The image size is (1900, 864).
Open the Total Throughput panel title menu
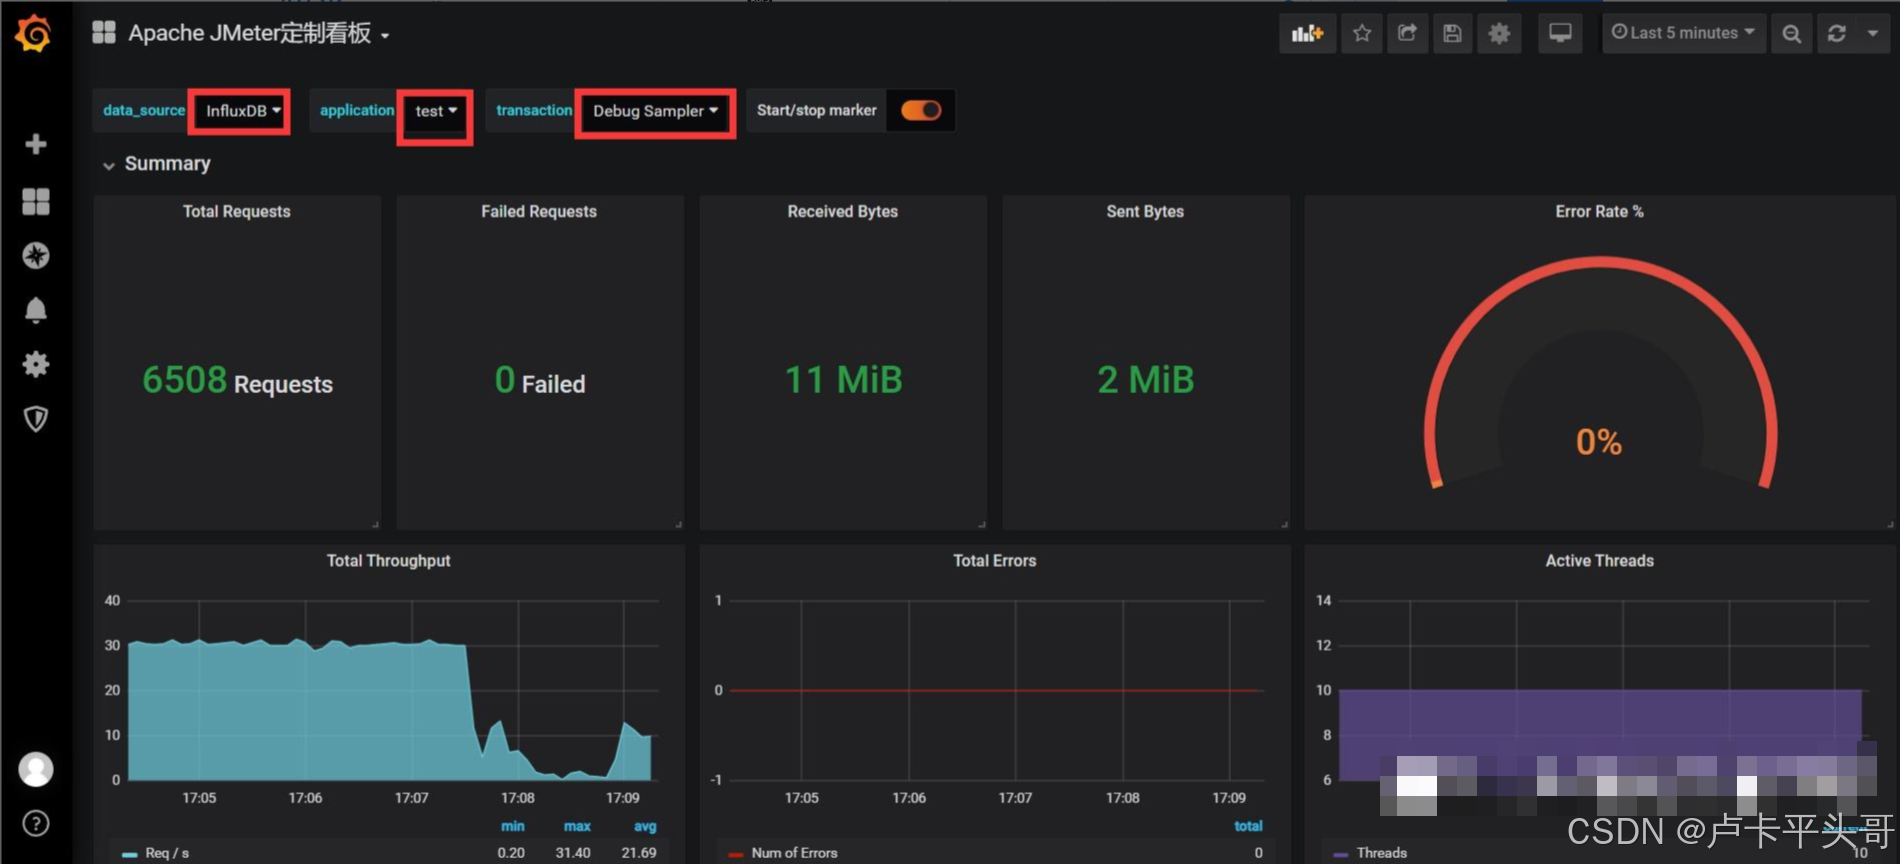tap(388, 560)
